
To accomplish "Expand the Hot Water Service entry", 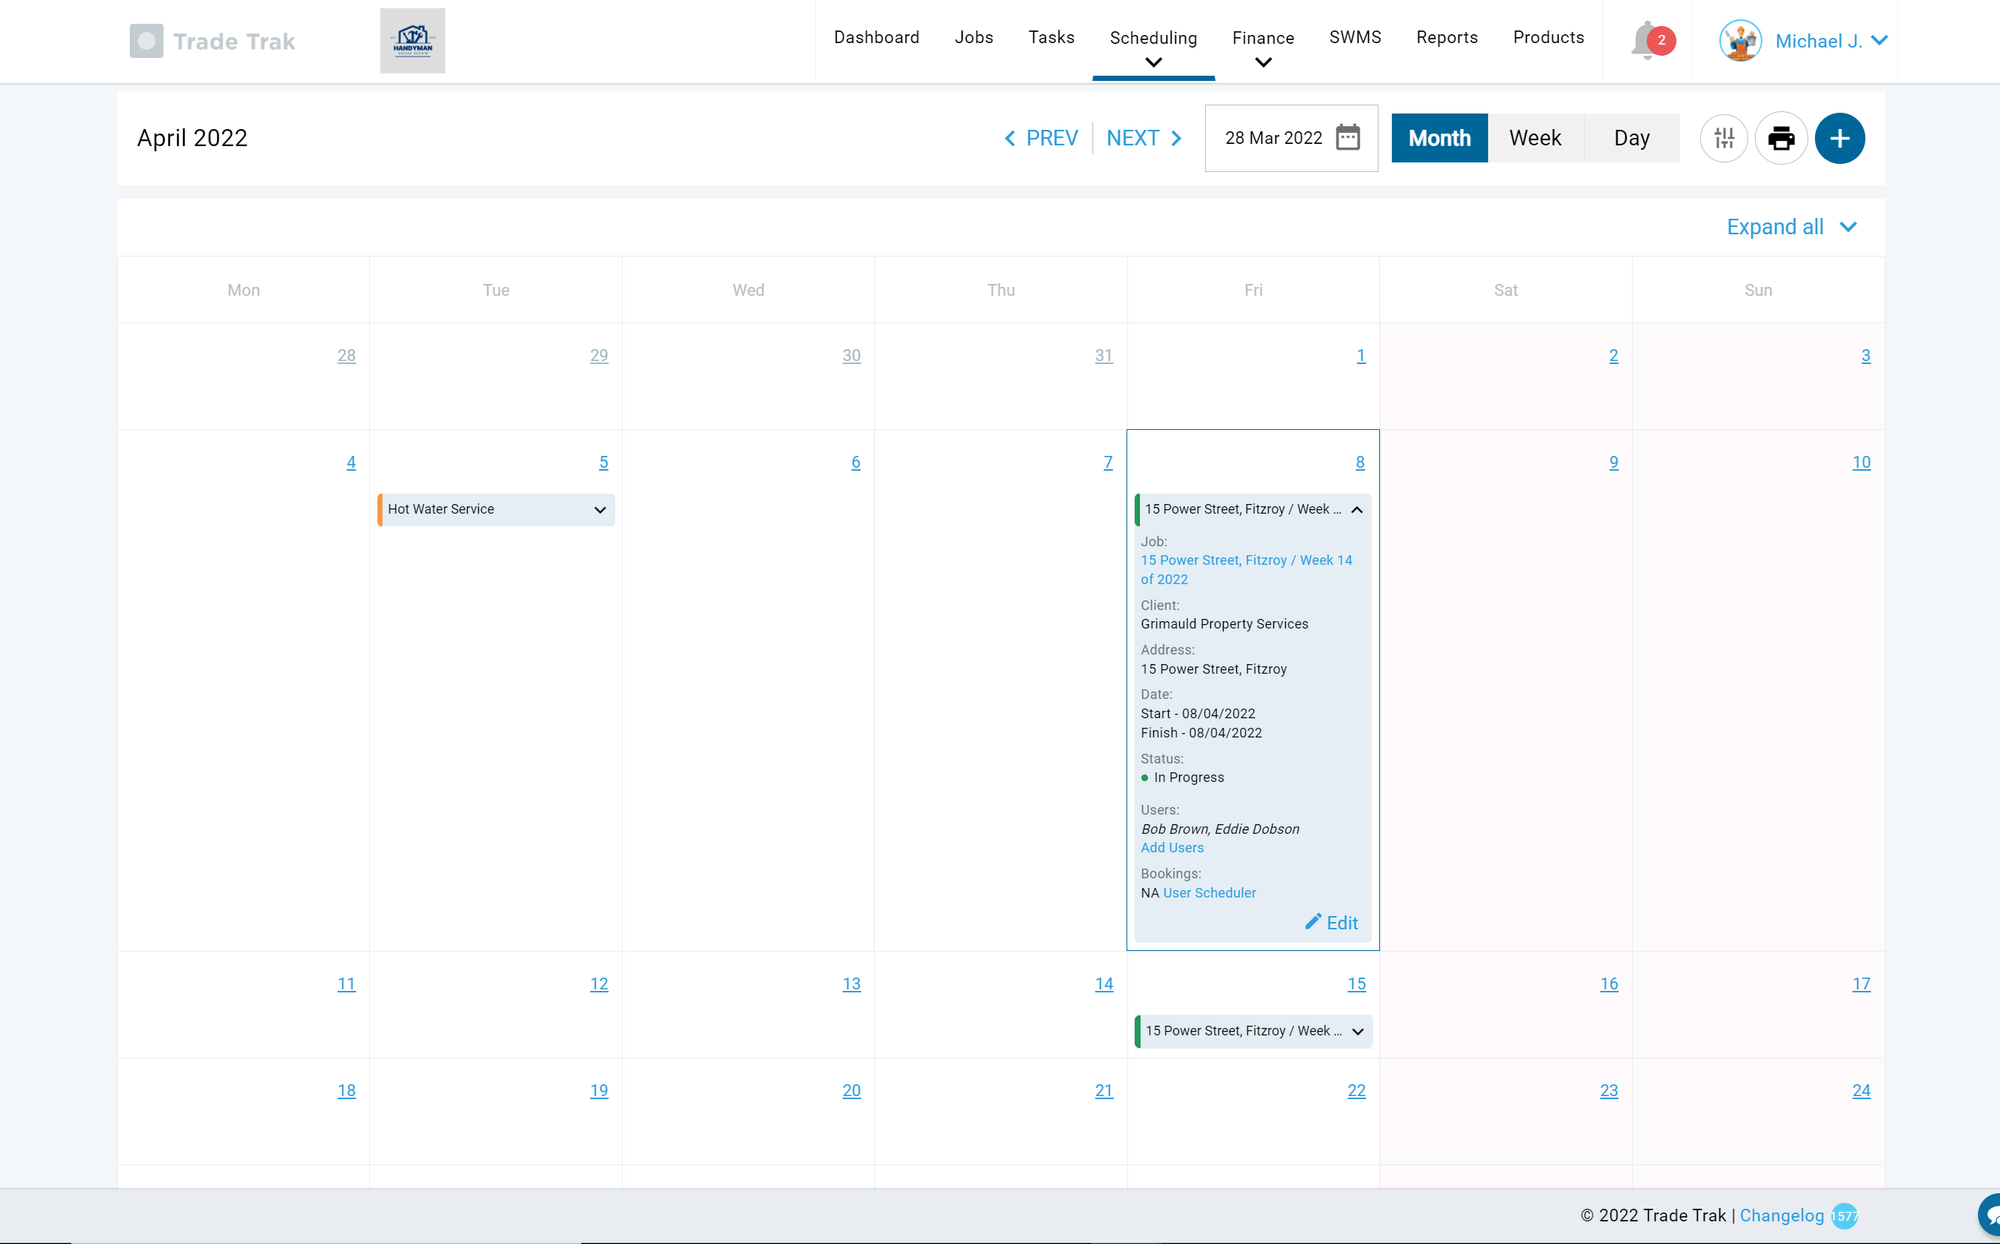I will (x=599, y=510).
